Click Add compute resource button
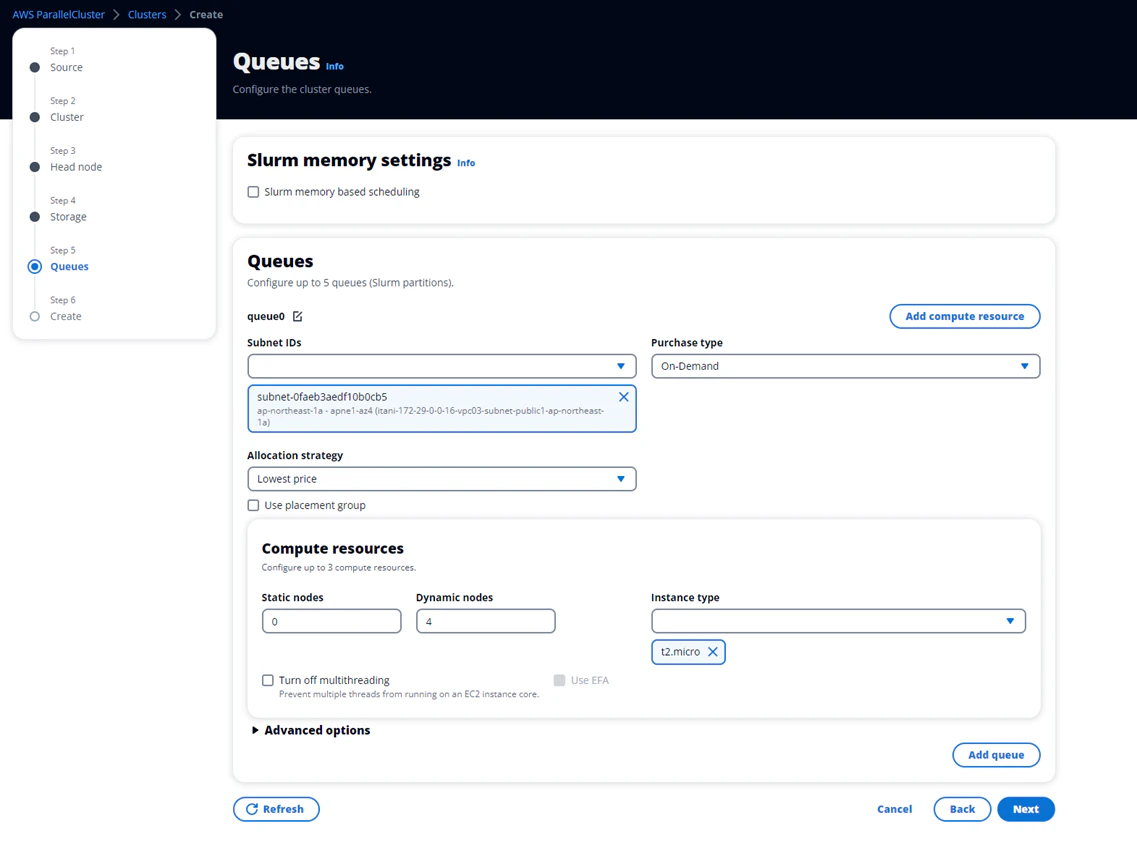 click(964, 316)
